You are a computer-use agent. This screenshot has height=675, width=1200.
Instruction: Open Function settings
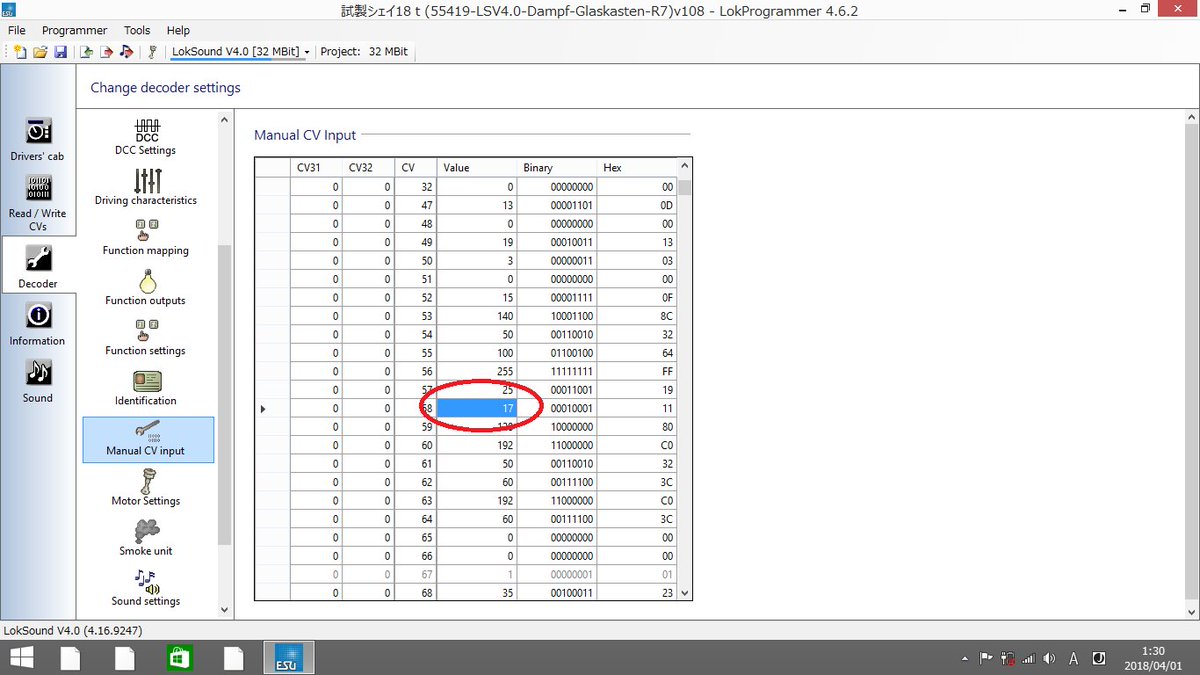(147, 337)
